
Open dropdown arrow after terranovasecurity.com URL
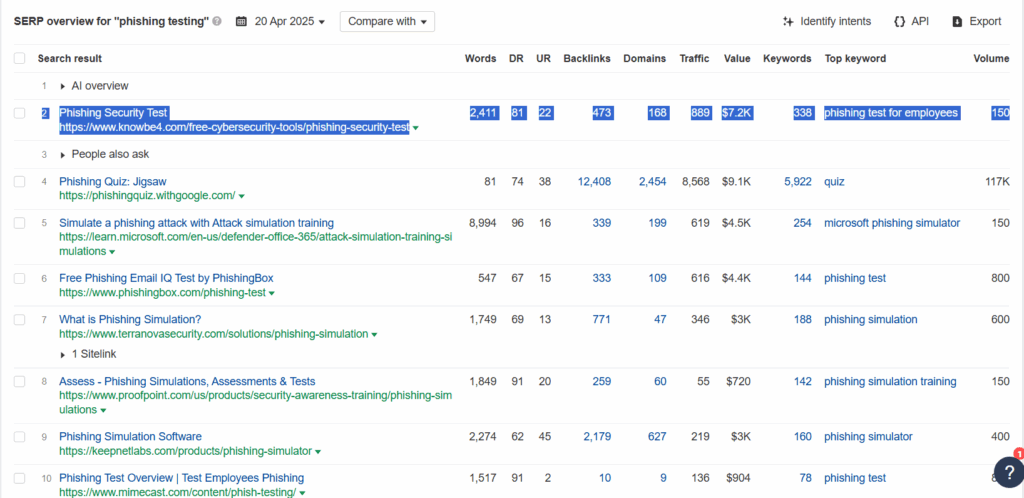pyautogui.click(x=374, y=335)
